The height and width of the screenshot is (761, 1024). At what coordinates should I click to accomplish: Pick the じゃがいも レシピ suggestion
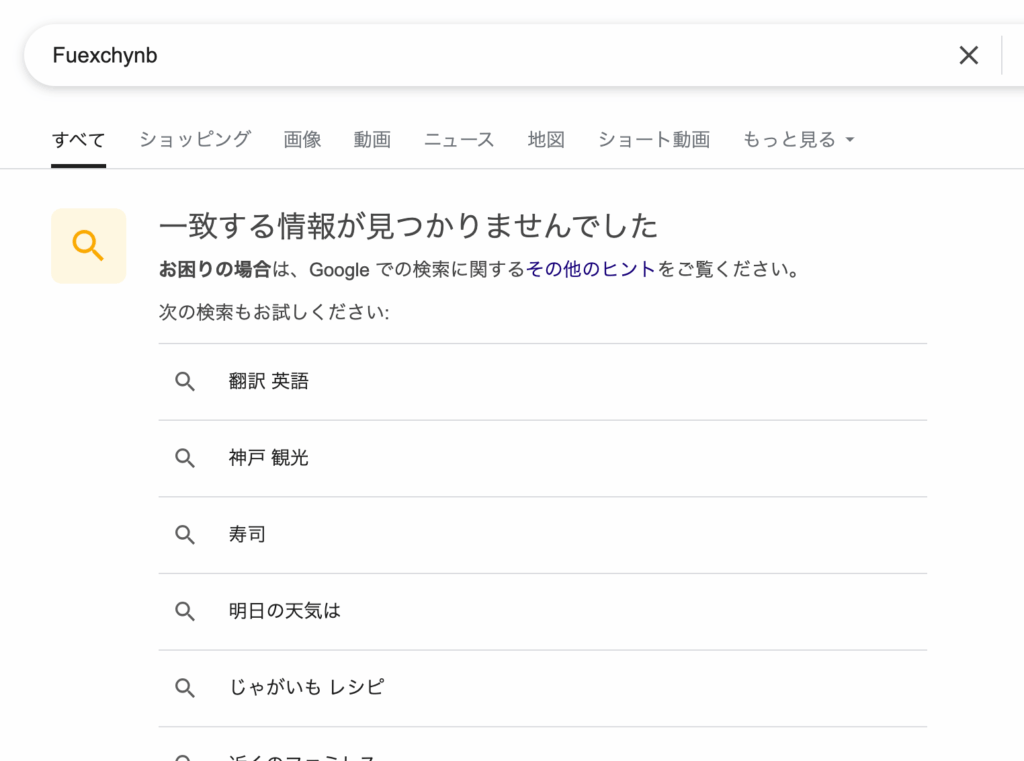pos(543,687)
